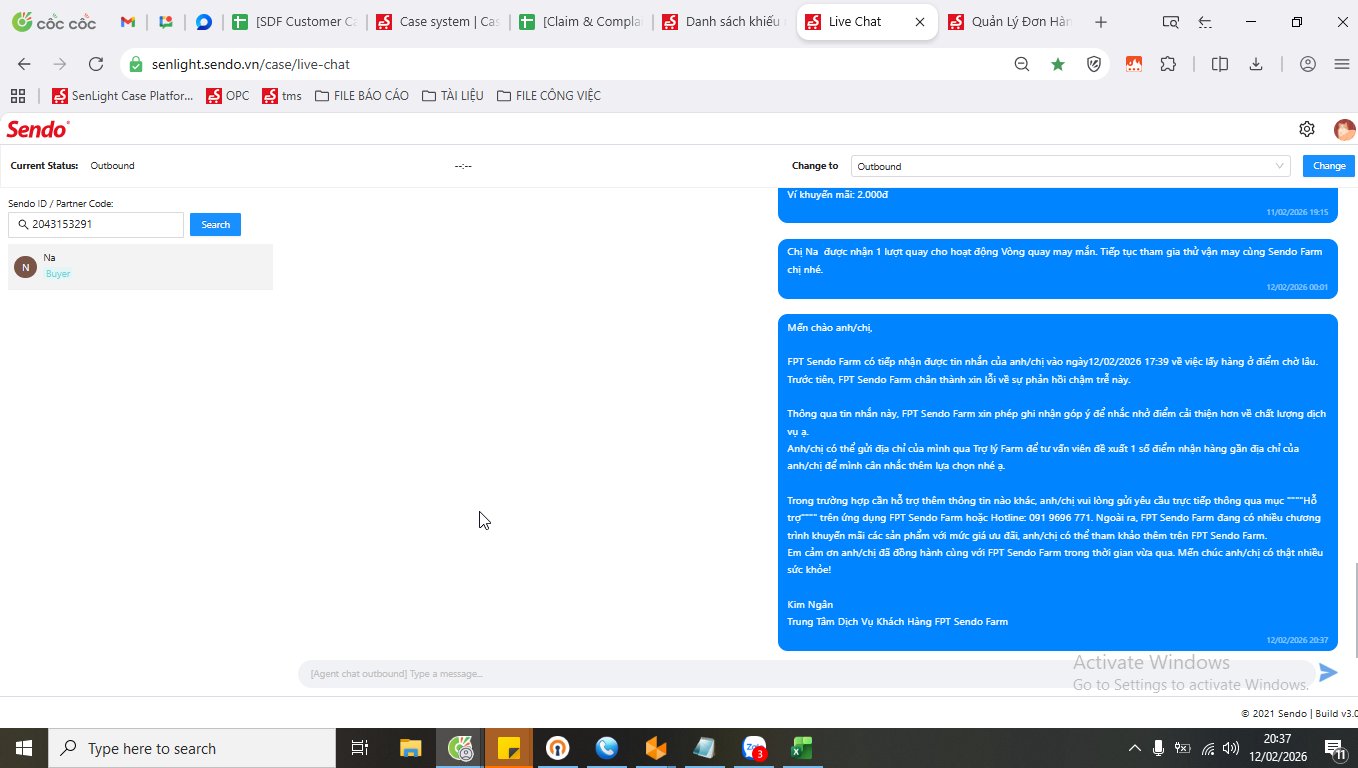Reload the Live Chat page
The image size is (1358, 768).
pos(96,64)
